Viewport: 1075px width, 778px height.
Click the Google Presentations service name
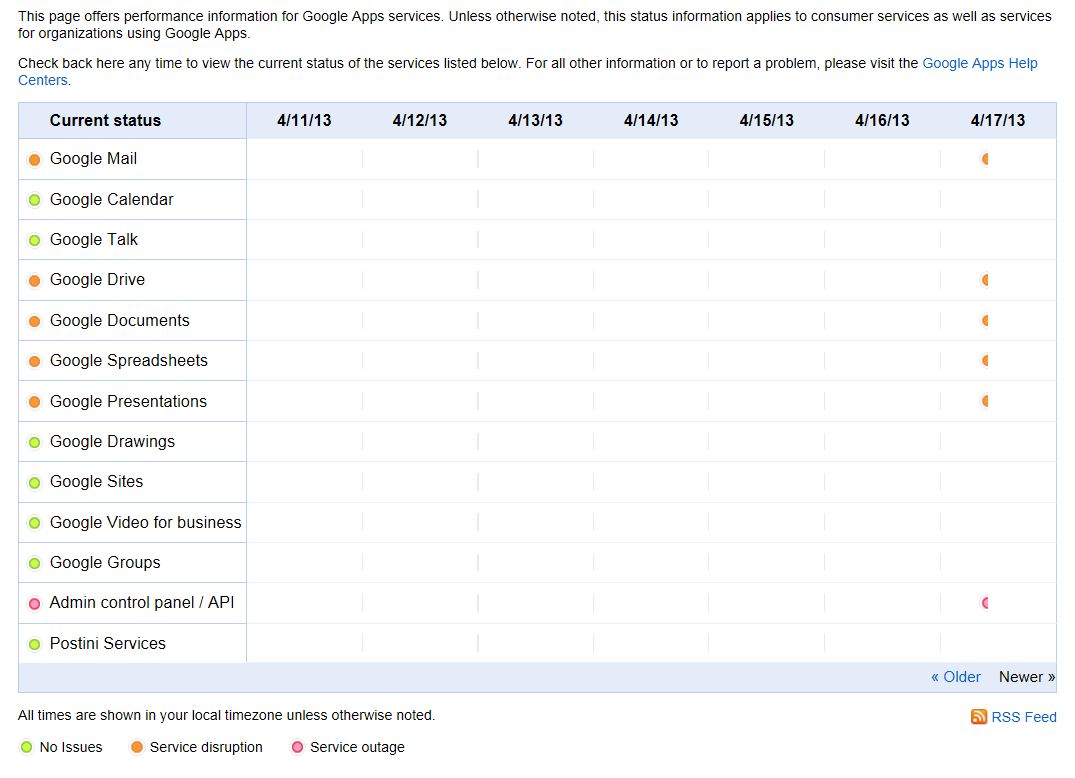pyautogui.click(x=128, y=401)
